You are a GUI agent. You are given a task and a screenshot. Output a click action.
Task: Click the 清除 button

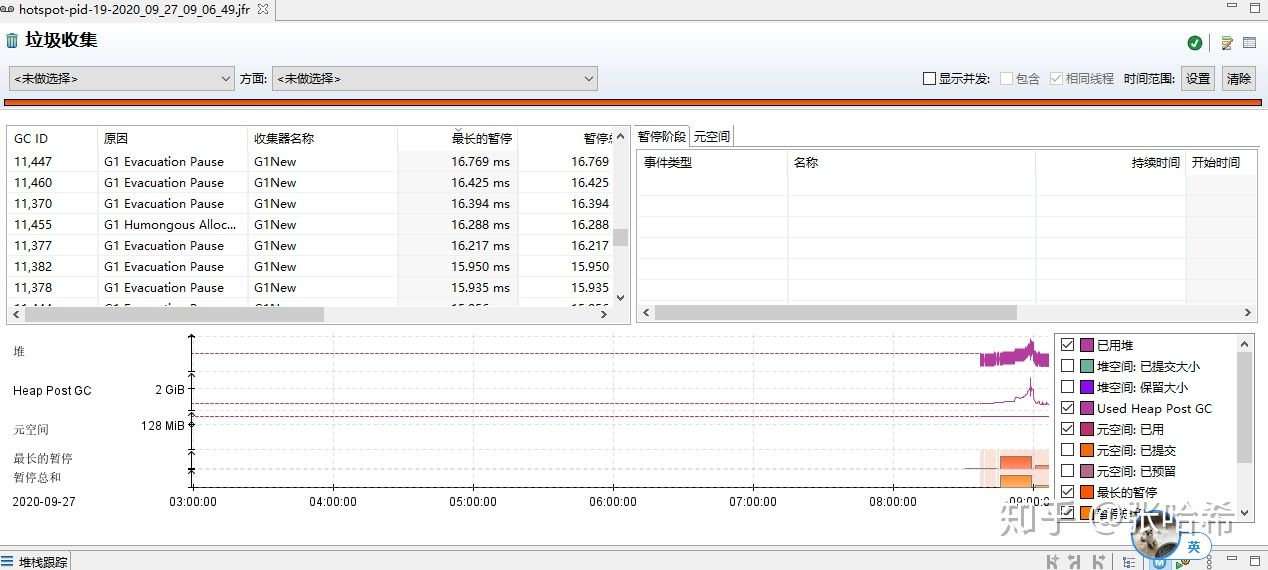(1239, 78)
